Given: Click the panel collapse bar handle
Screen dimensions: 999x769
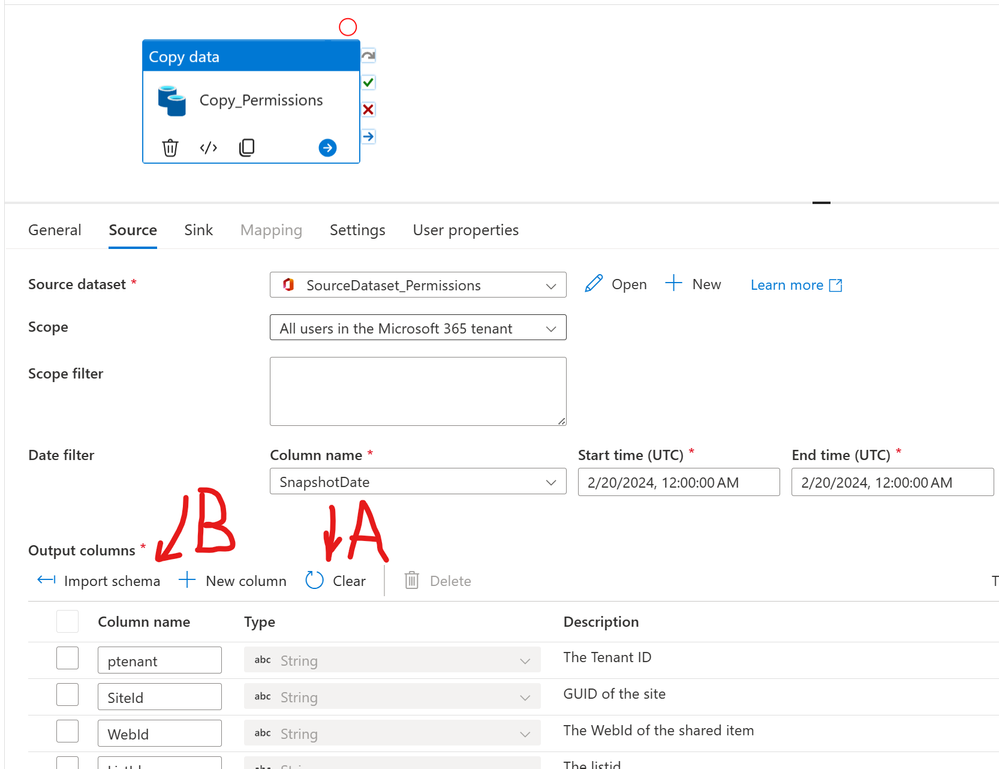Looking at the screenshot, I should tap(821, 203).
